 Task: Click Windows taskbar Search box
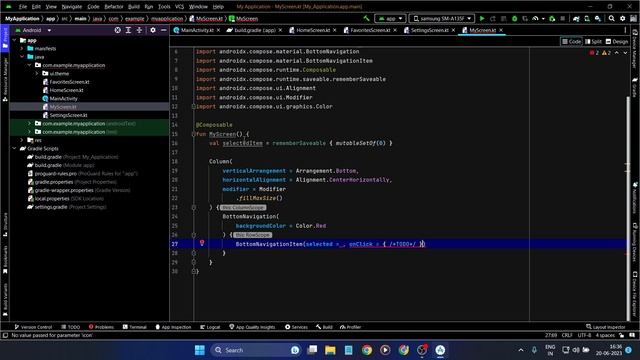(256, 350)
